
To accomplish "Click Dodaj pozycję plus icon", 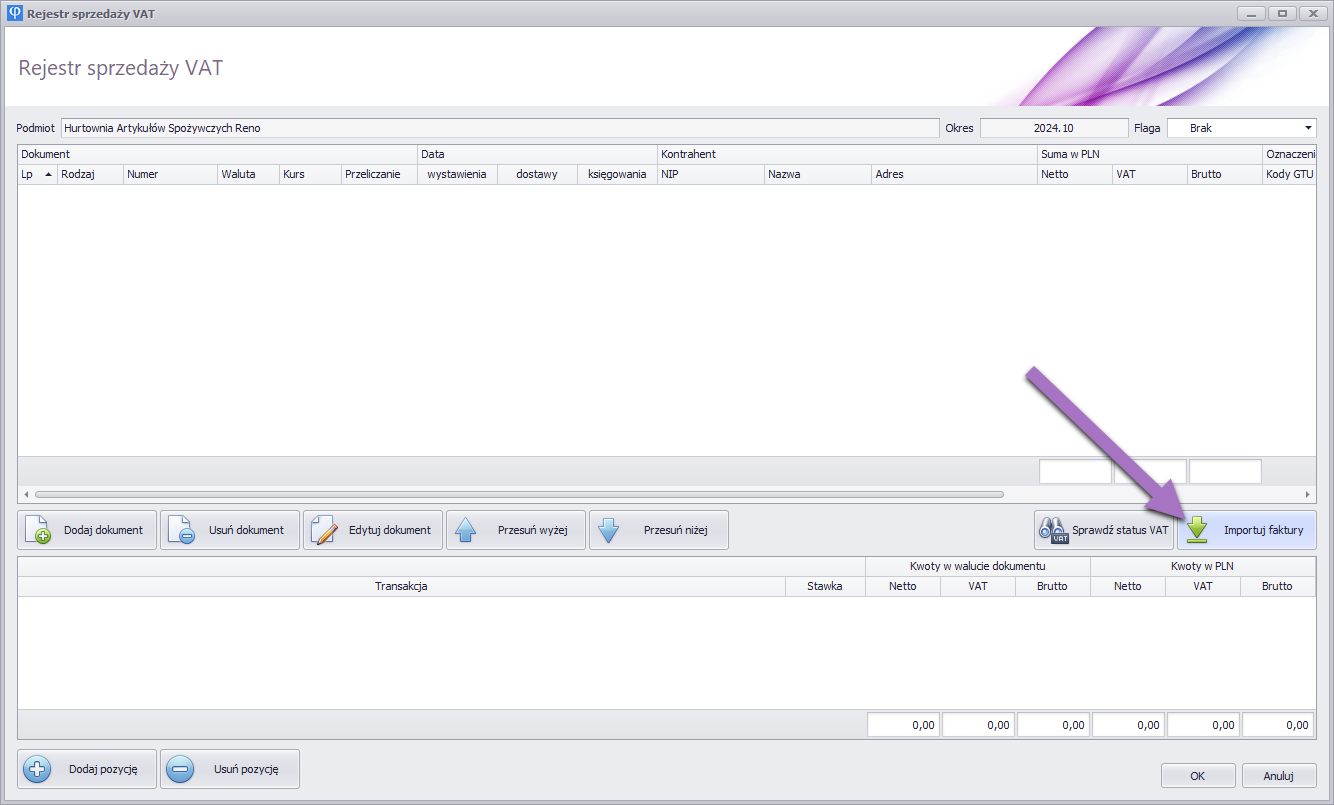I will coord(87,770).
